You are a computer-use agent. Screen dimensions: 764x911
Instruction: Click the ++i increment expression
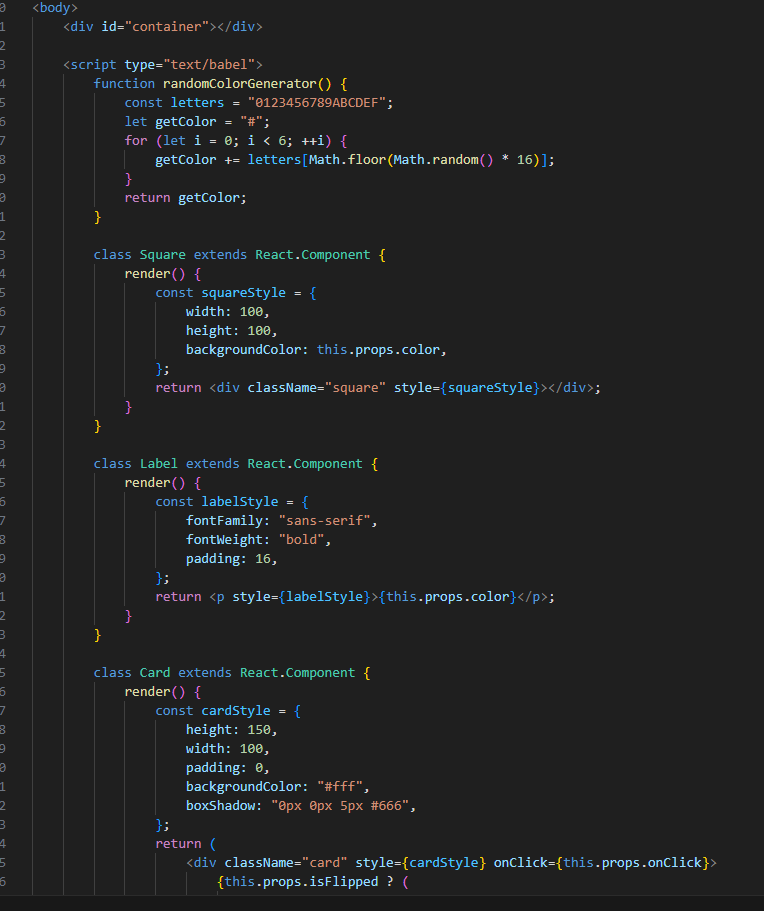coord(313,141)
